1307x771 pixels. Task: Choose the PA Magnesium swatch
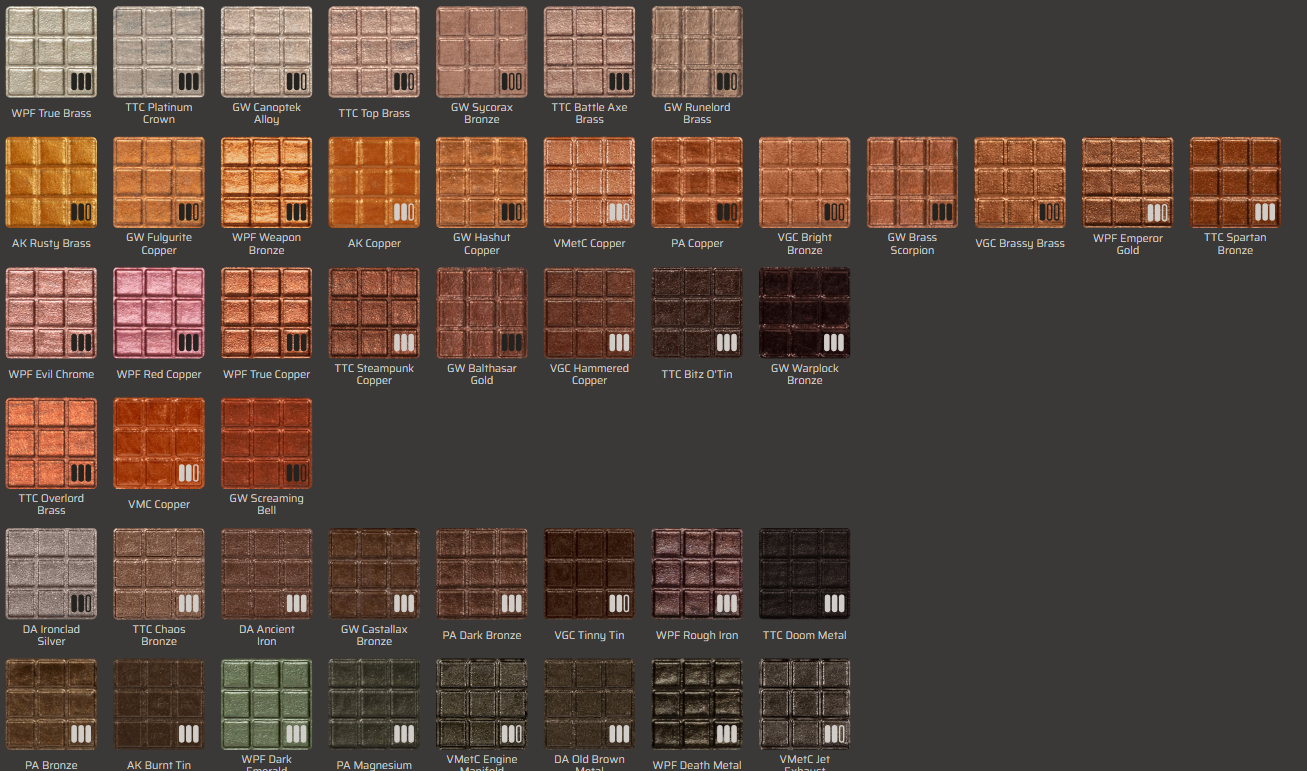coord(374,705)
